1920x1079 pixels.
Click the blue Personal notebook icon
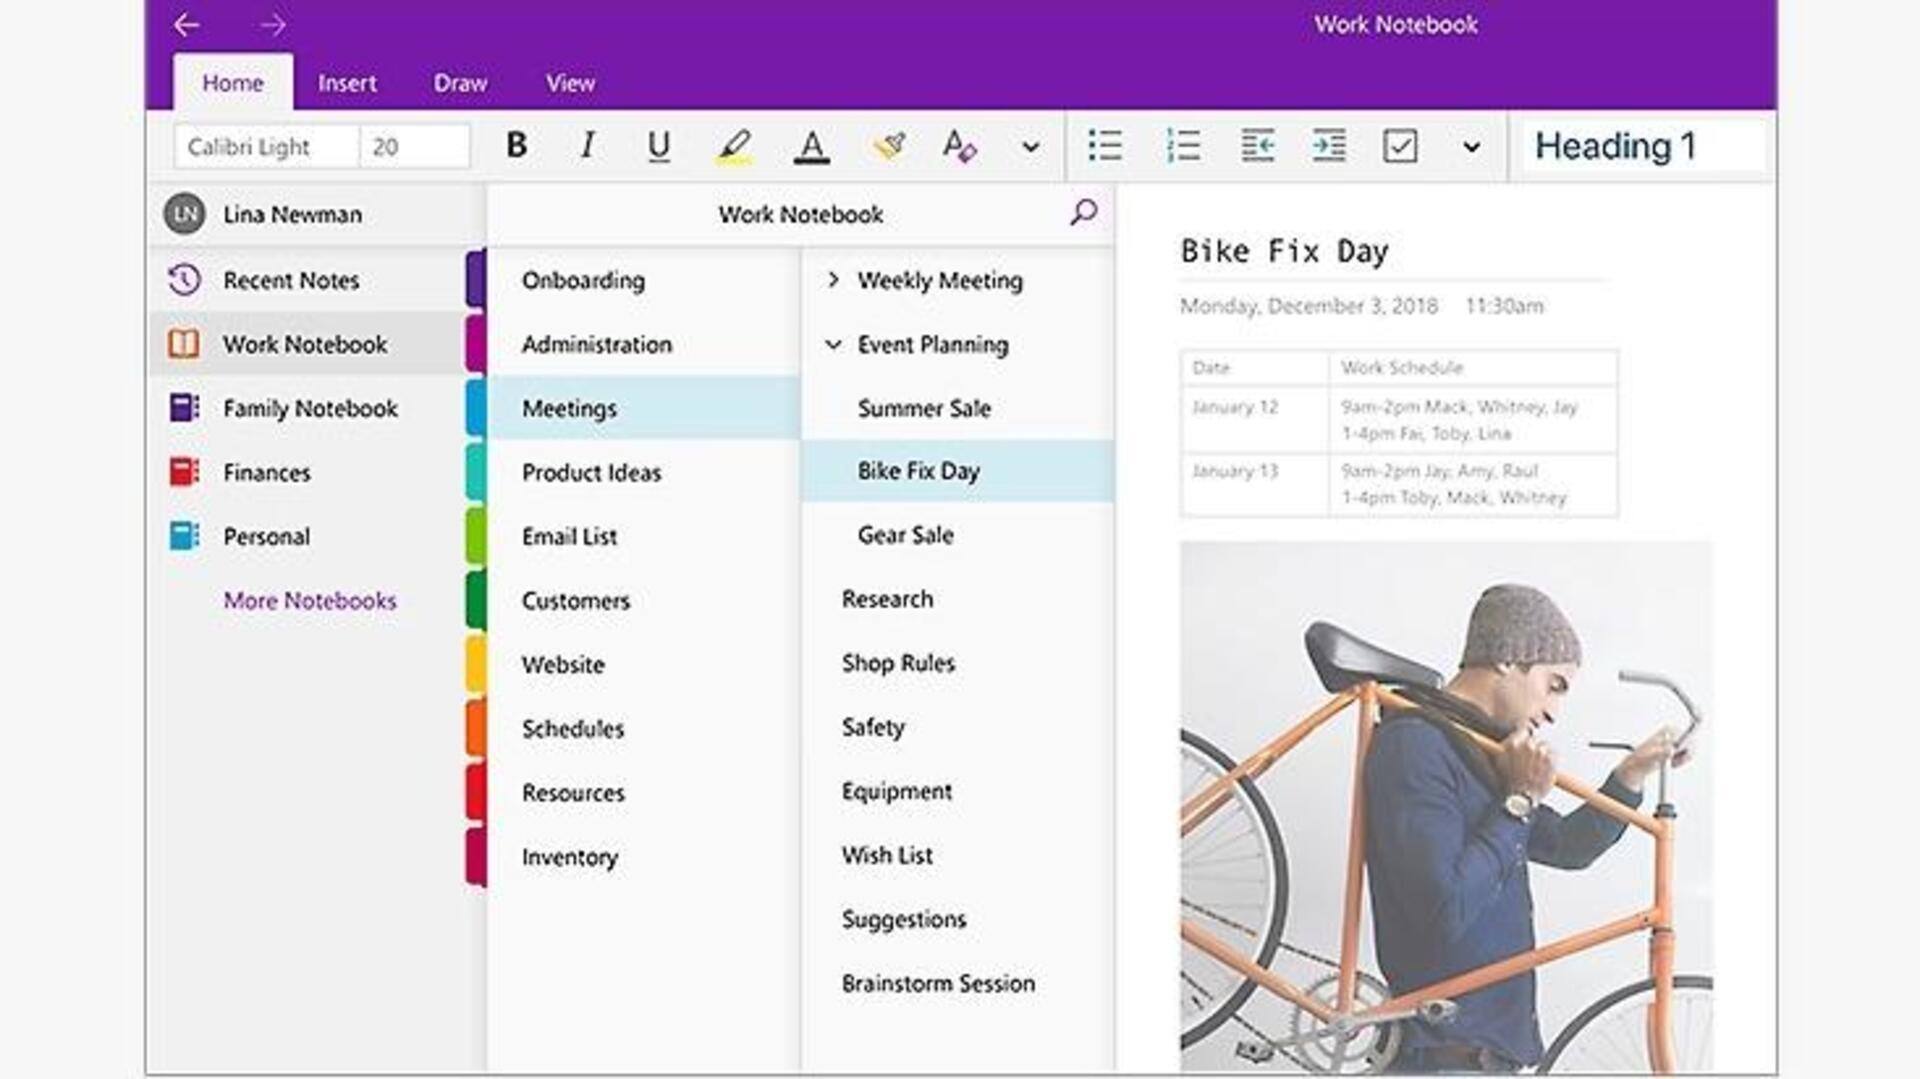click(184, 536)
